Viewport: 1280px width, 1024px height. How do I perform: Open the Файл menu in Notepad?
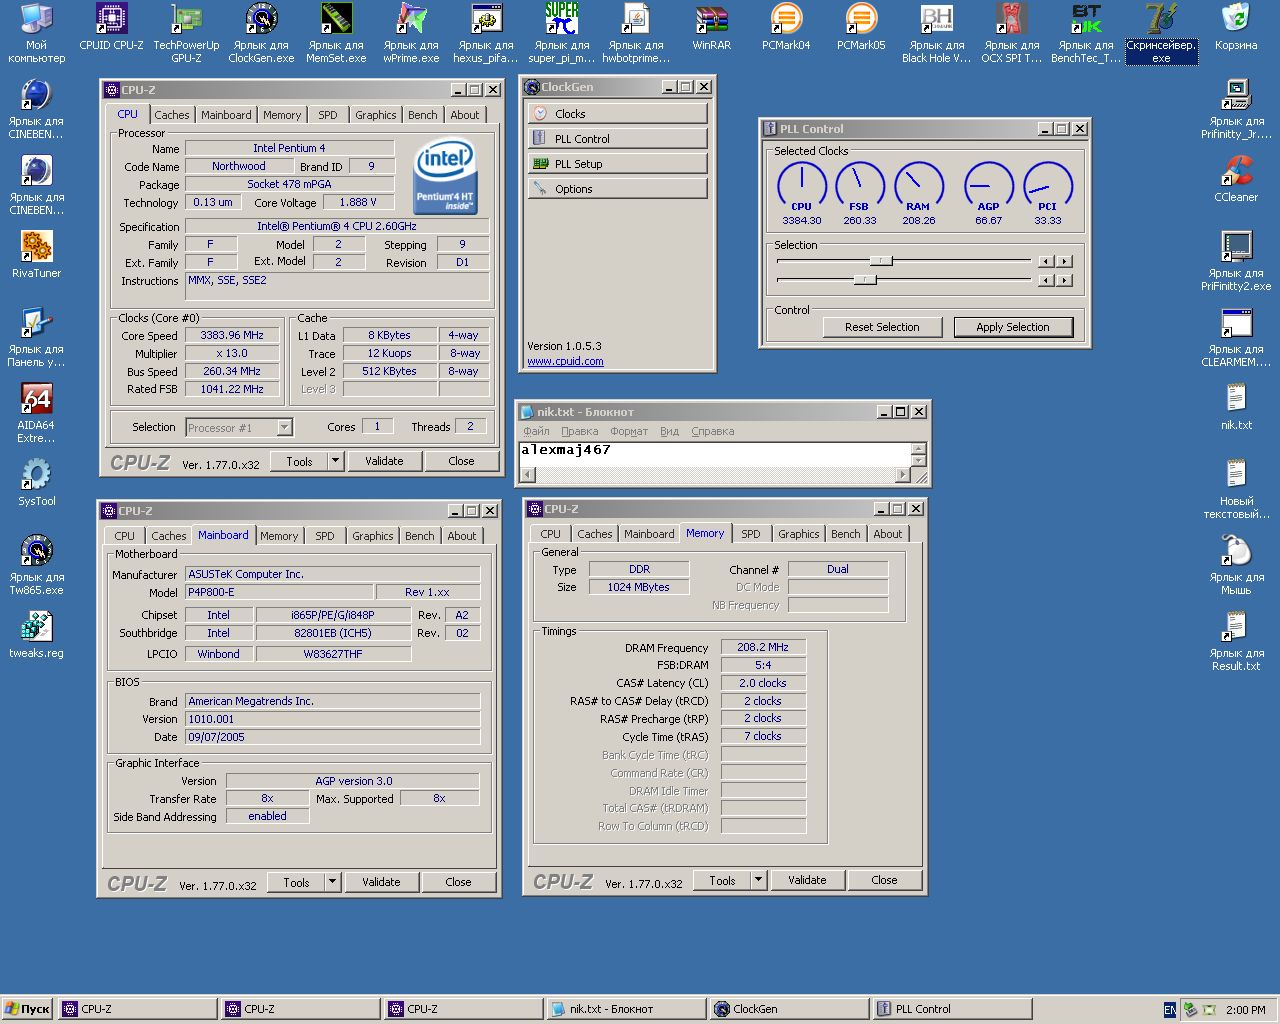[536, 431]
